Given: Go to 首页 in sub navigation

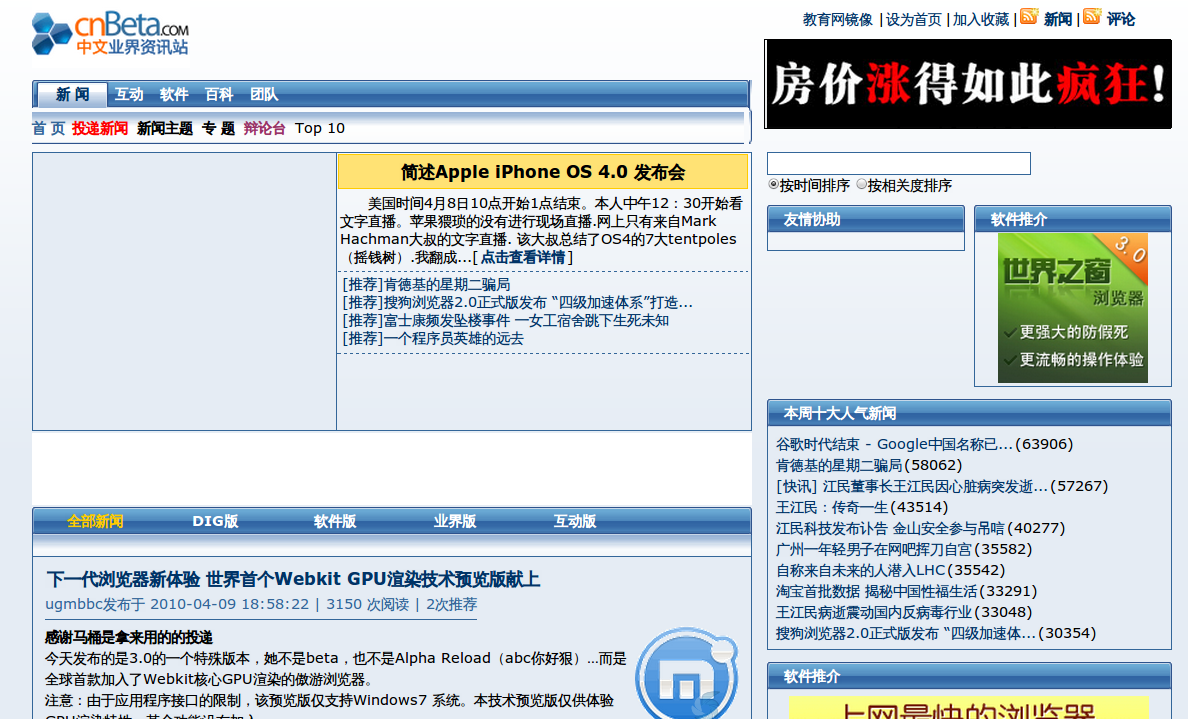Looking at the screenshot, I should pos(48,128).
